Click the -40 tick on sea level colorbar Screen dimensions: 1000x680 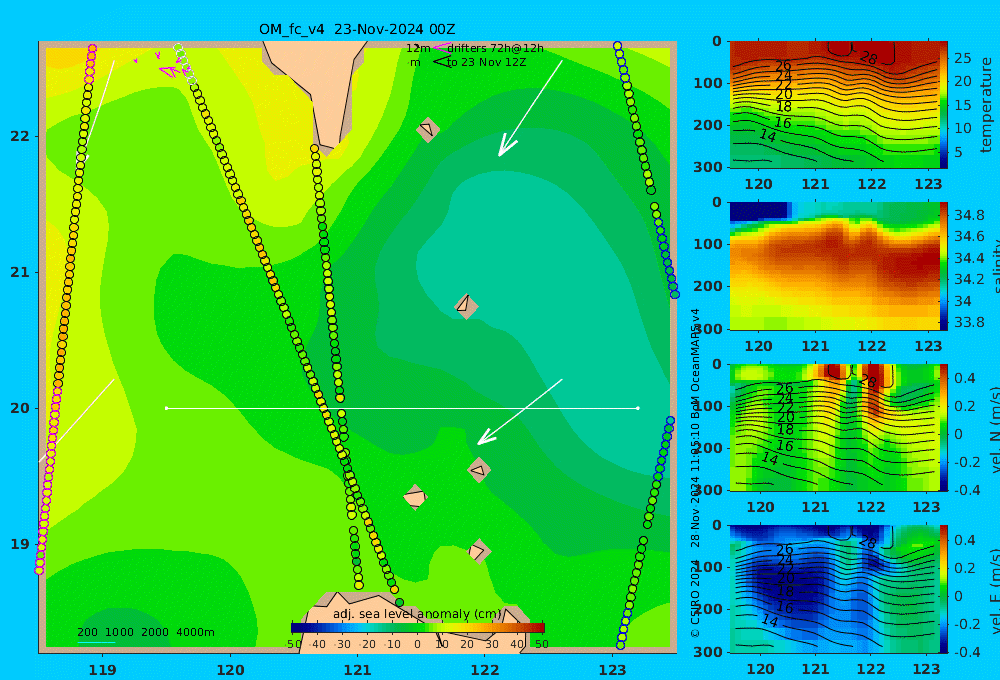317,644
